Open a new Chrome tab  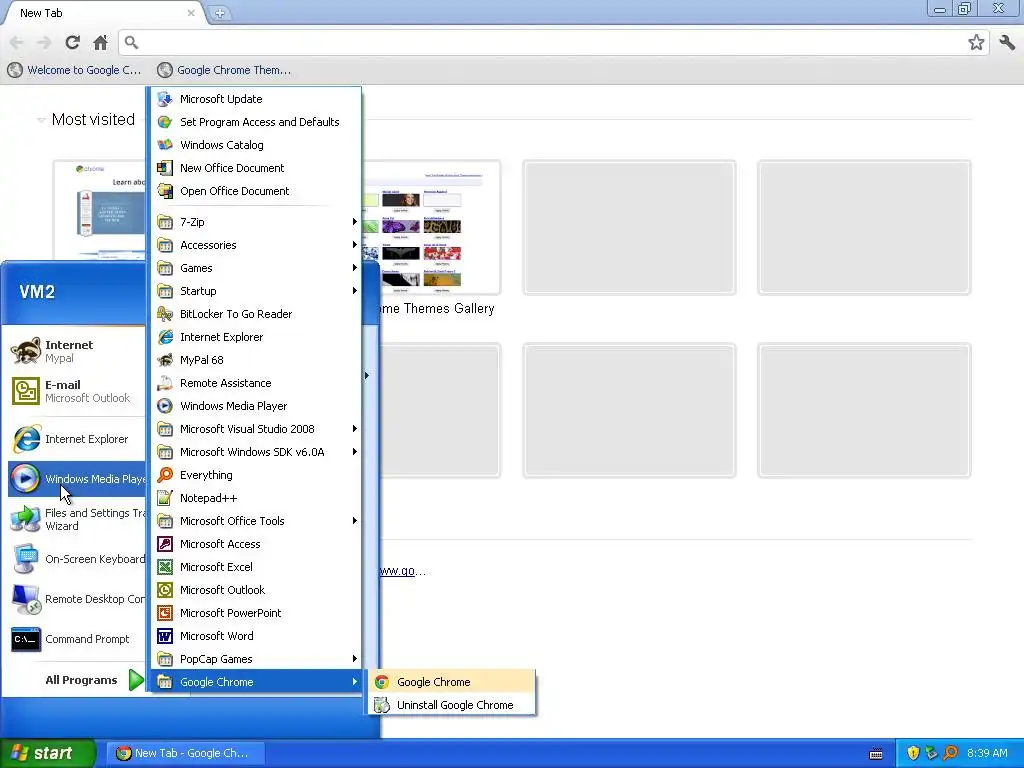tap(220, 13)
